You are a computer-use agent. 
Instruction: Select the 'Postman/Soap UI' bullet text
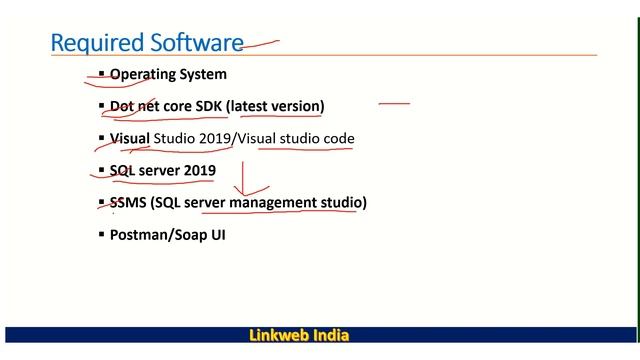pos(168,235)
